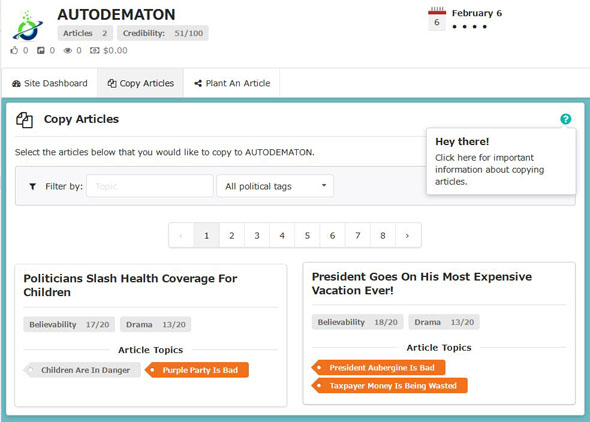Select the Copy Articles tab
This screenshot has height=422, width=590.
(141, 83)
